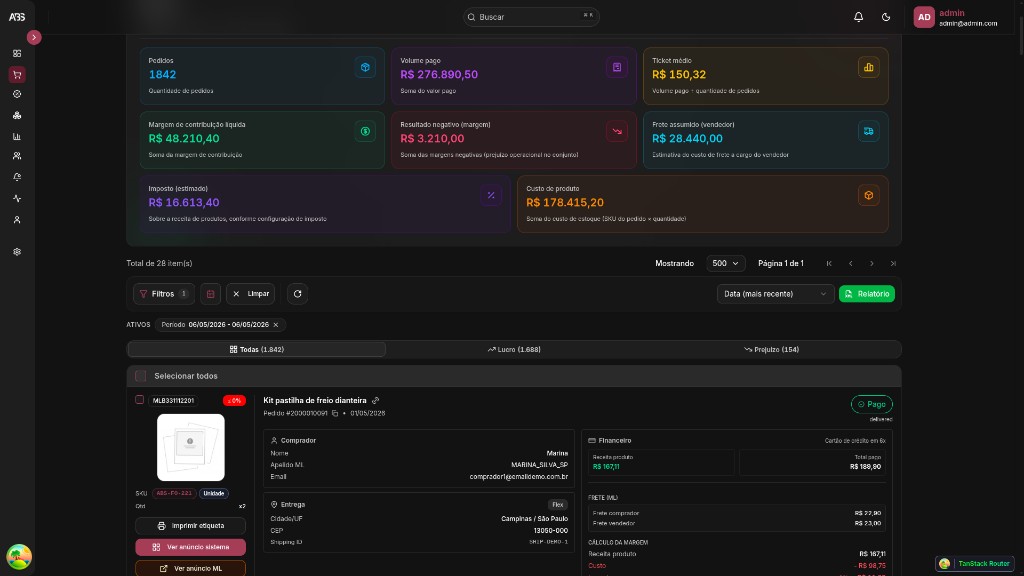
Task: Click the Buscar search field
Action: tap(531, 17)
